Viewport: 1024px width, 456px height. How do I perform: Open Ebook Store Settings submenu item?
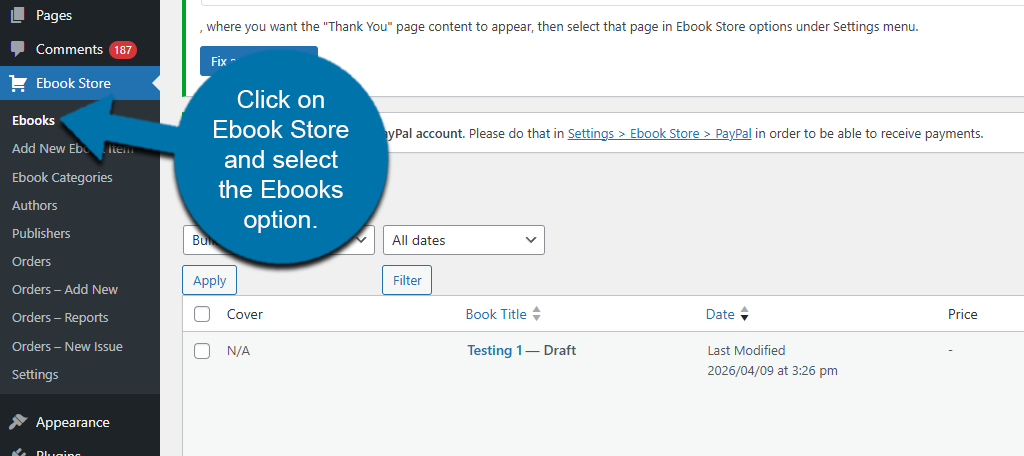[x=35, y=374]
